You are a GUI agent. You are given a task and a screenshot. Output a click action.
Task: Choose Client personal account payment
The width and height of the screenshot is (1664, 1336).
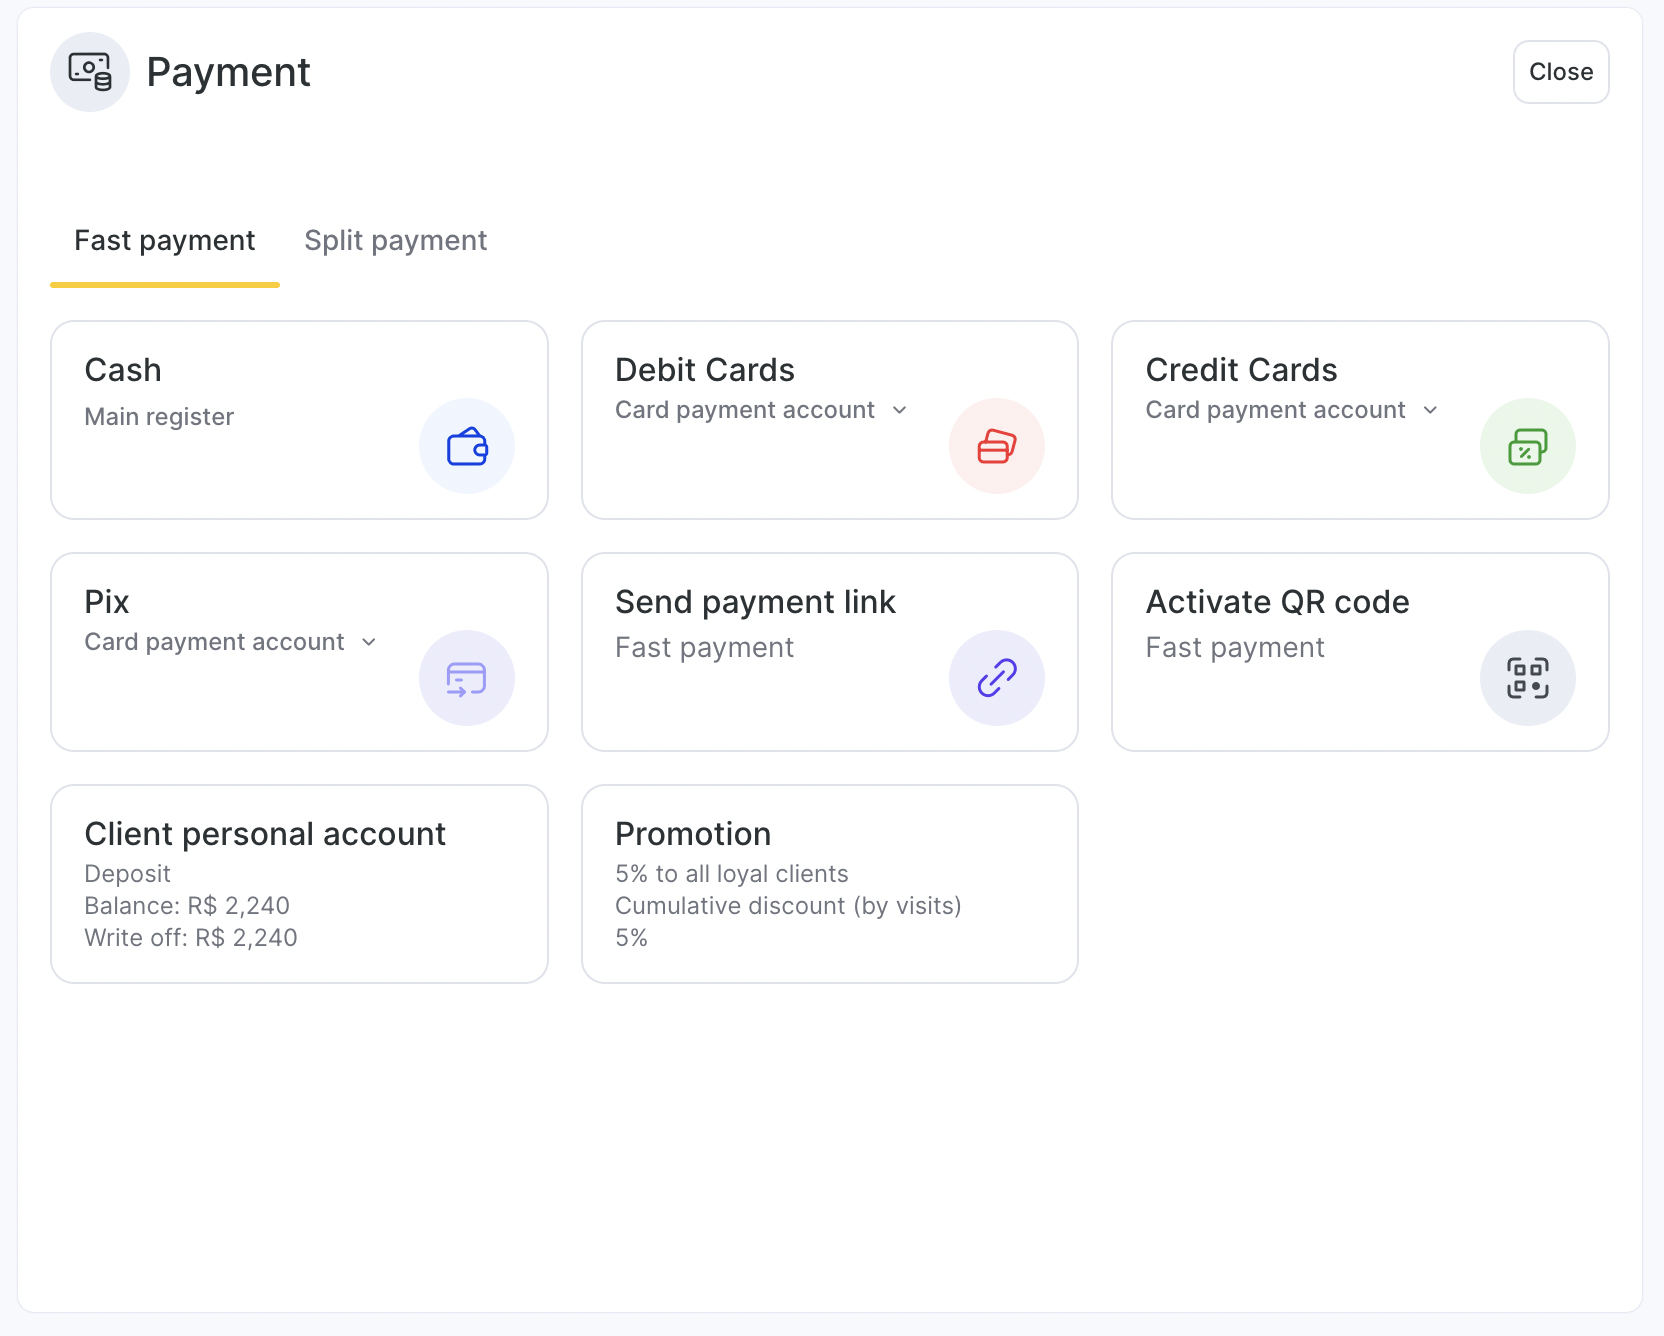click(299, 884)
